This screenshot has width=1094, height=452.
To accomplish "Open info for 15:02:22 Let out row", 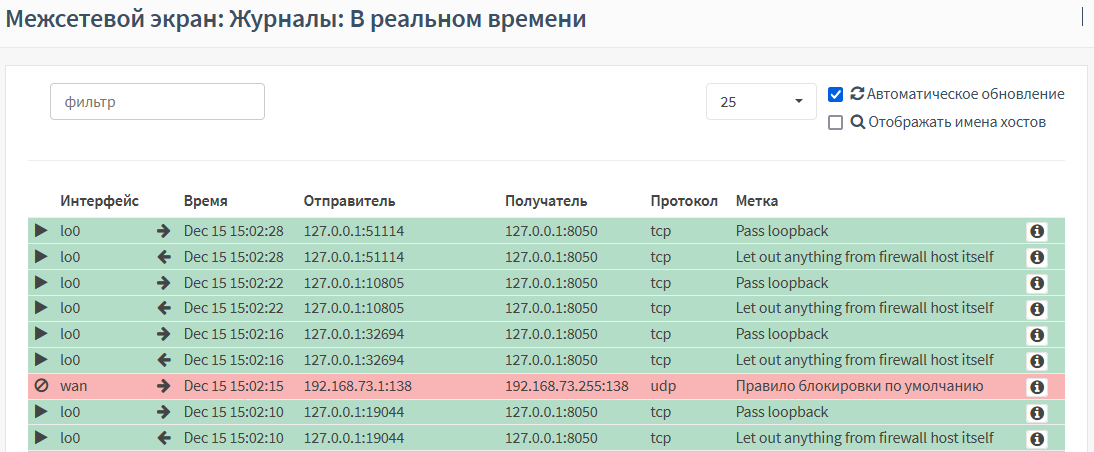I will click(1037, 309).
